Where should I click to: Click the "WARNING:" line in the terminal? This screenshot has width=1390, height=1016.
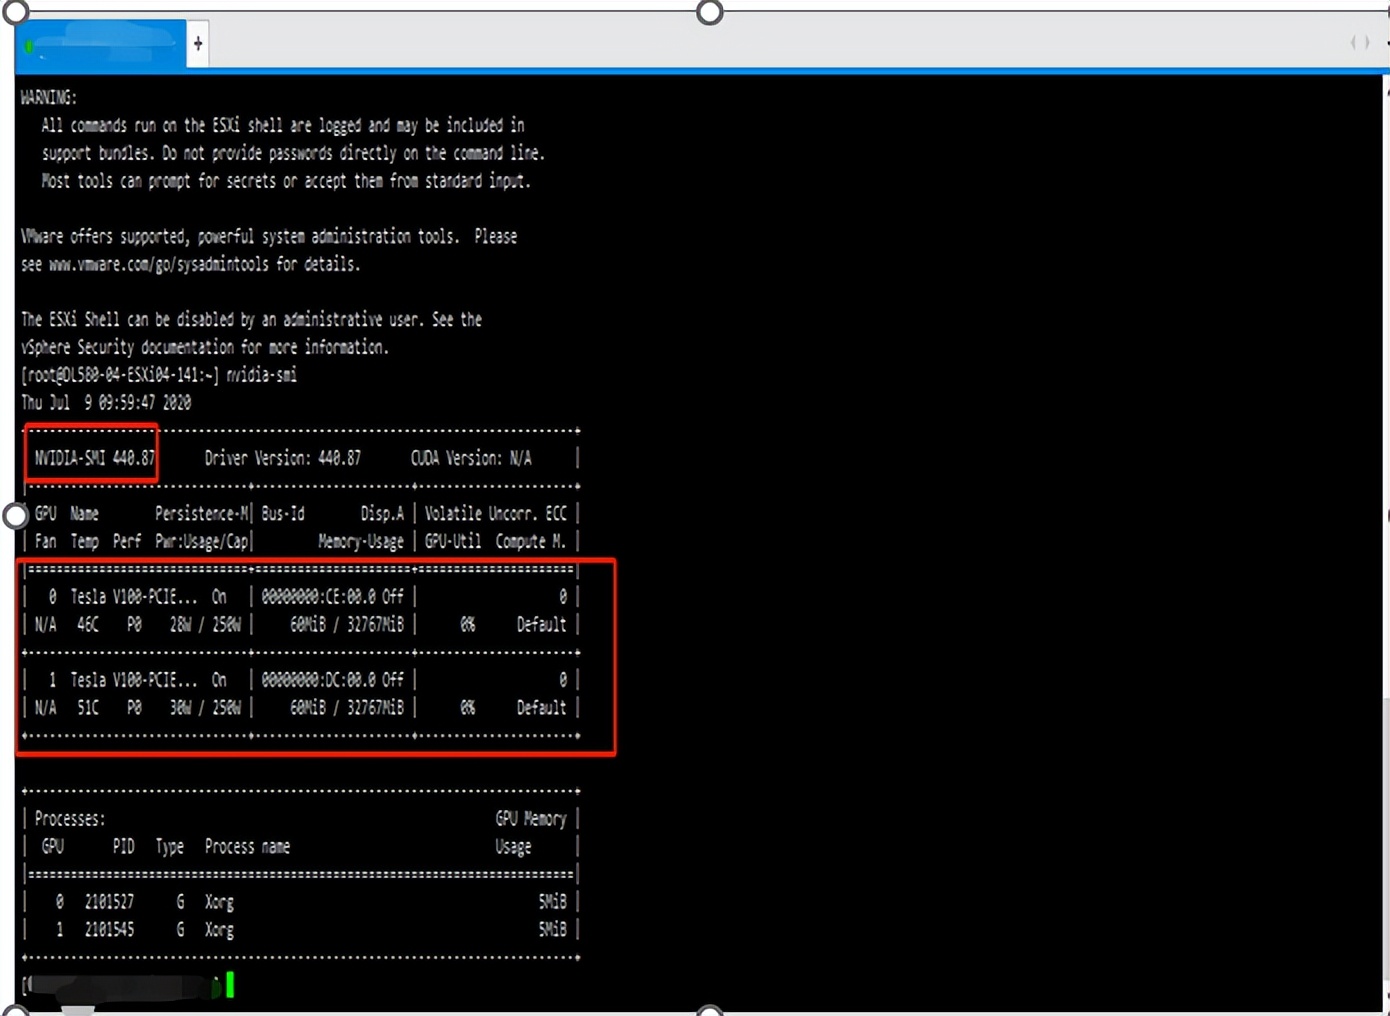point(49,98)
